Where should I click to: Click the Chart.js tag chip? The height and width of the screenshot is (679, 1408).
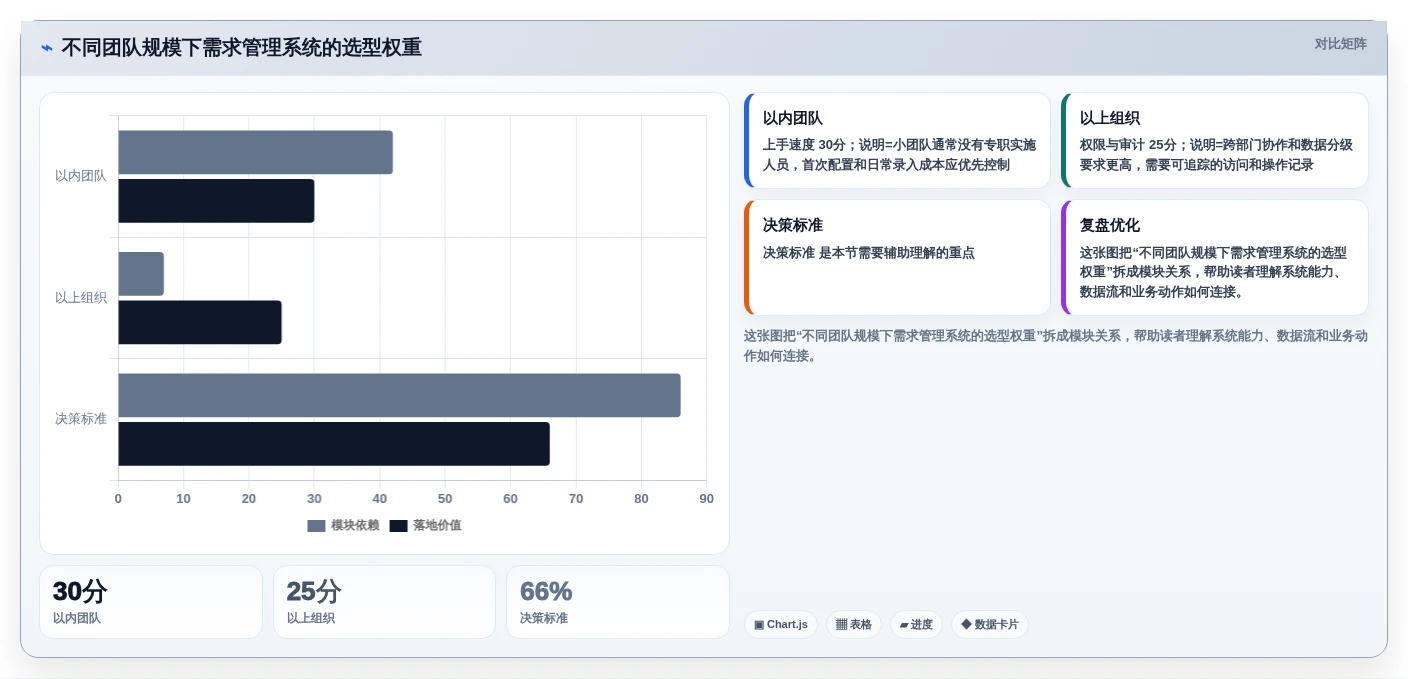[781, 624]
